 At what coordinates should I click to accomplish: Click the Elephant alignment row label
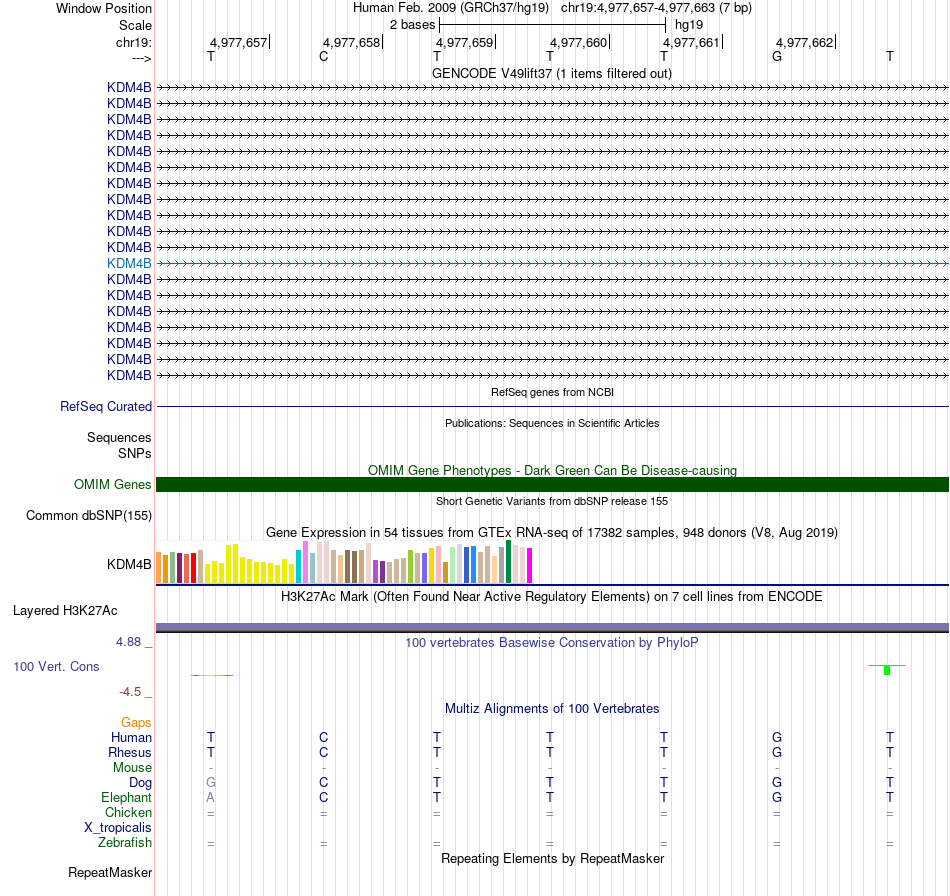pyautogui.click(x=127, y=797)
